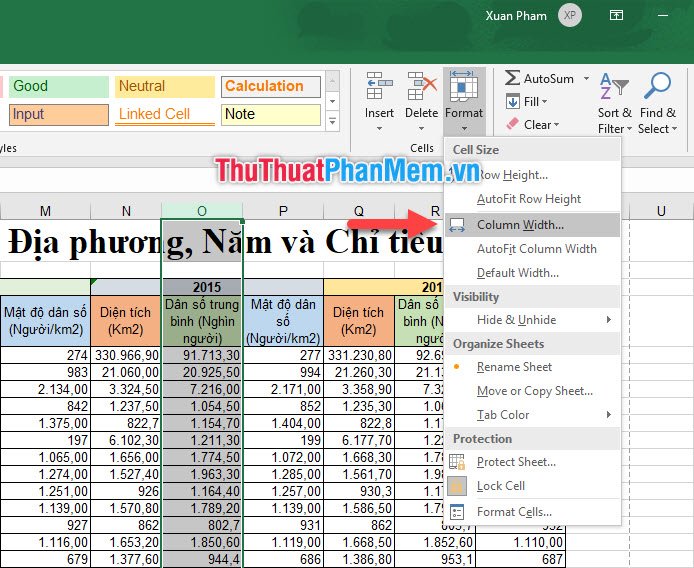Viewport: 694px width, 568px height.
Task: Open Sort & Filter tool
Action: click(614, 103)
